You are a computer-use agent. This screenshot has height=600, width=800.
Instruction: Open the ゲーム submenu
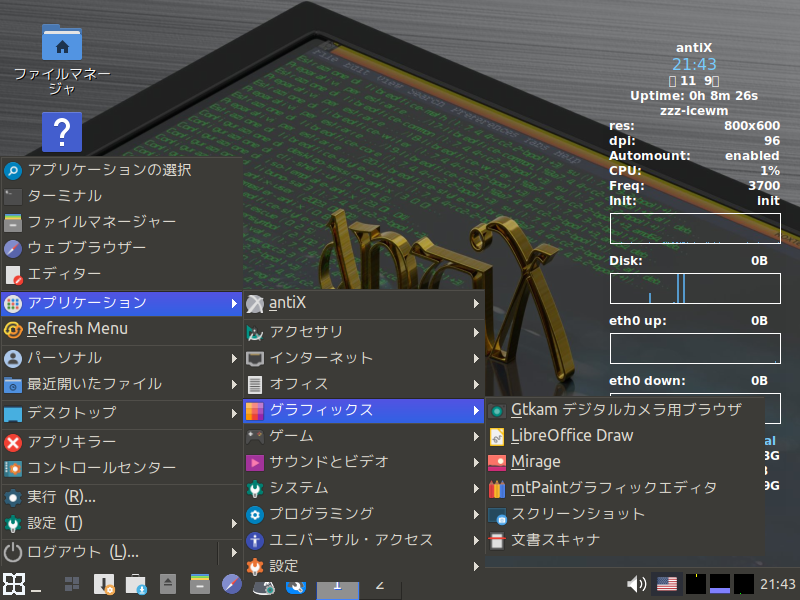point(364,436)
